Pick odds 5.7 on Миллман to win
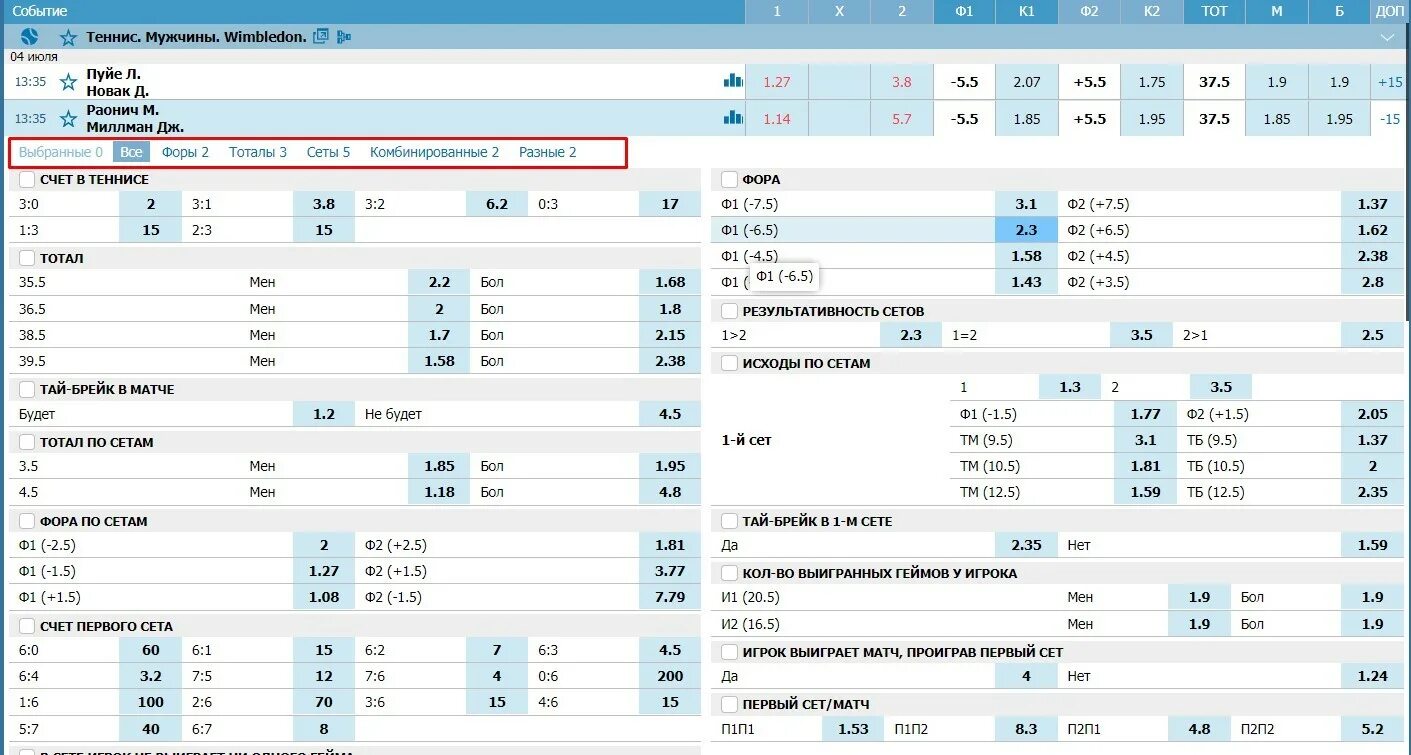This screenshot has height=755, width=1411. tap(902, 118)
